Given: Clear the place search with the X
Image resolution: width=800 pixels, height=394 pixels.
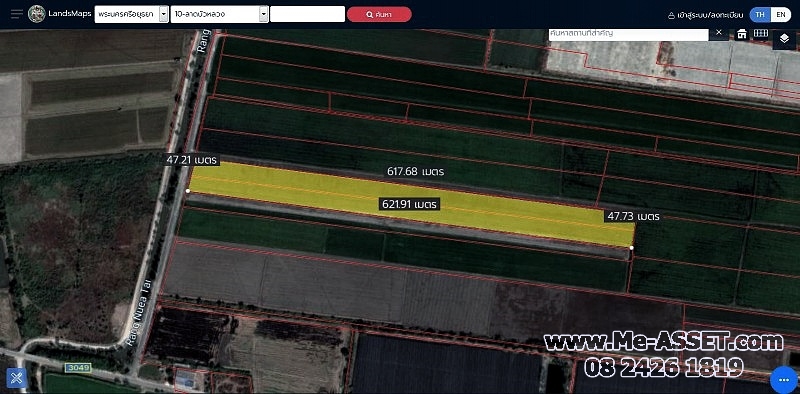Looking at the screenshot, I should [719, 33].
